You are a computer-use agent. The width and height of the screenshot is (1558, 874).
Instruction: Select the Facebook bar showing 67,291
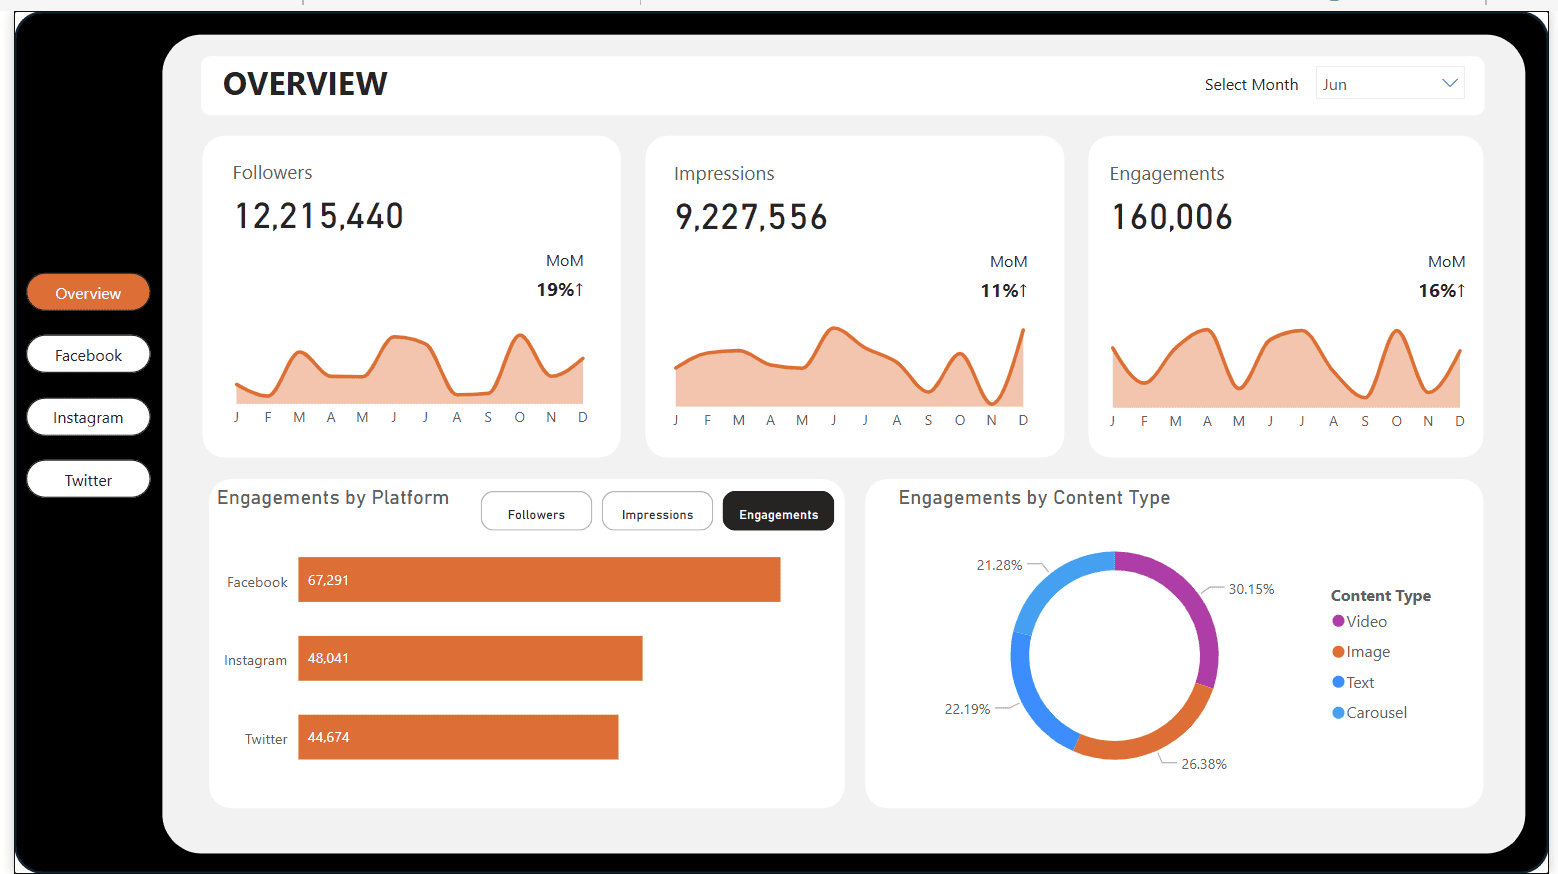pos(539,580)
